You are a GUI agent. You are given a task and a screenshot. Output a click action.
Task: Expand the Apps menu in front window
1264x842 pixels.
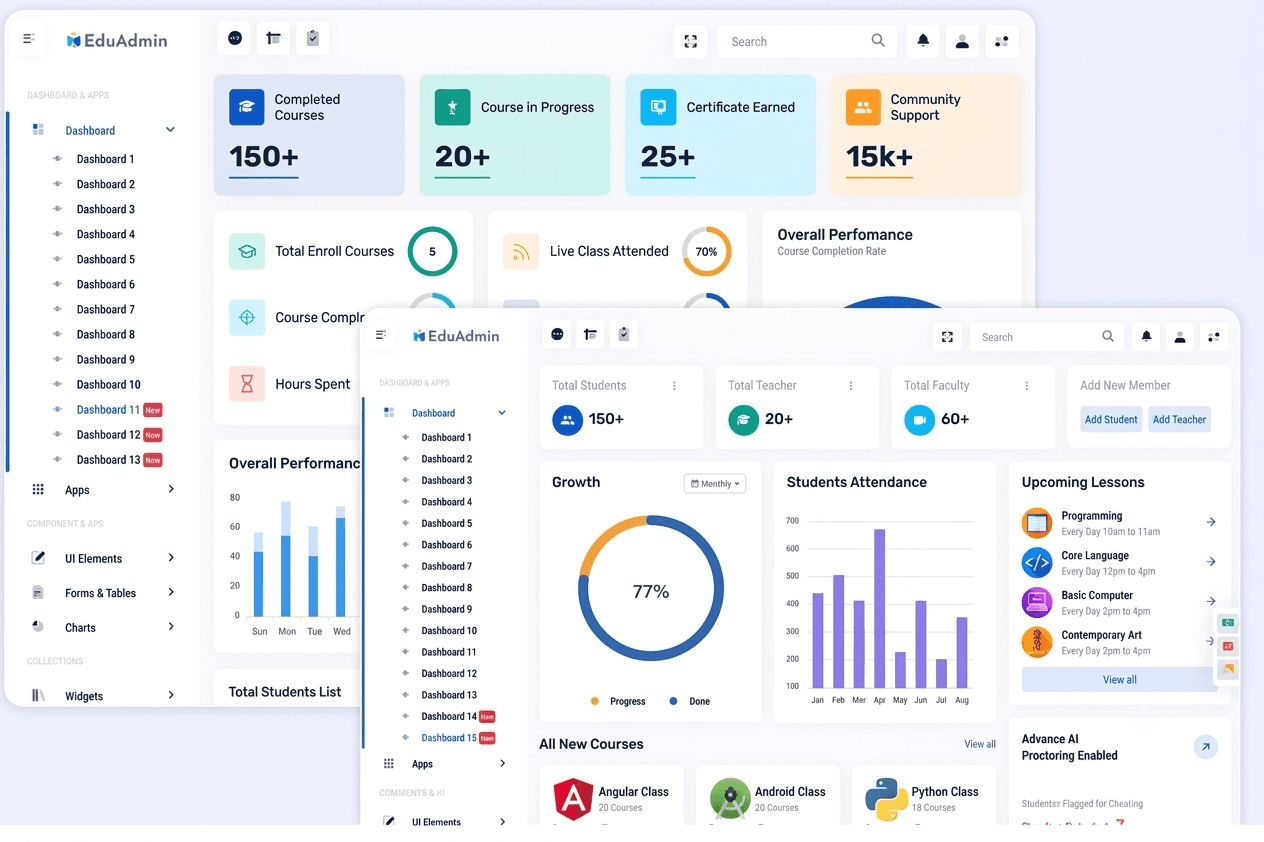click(502, 764)
